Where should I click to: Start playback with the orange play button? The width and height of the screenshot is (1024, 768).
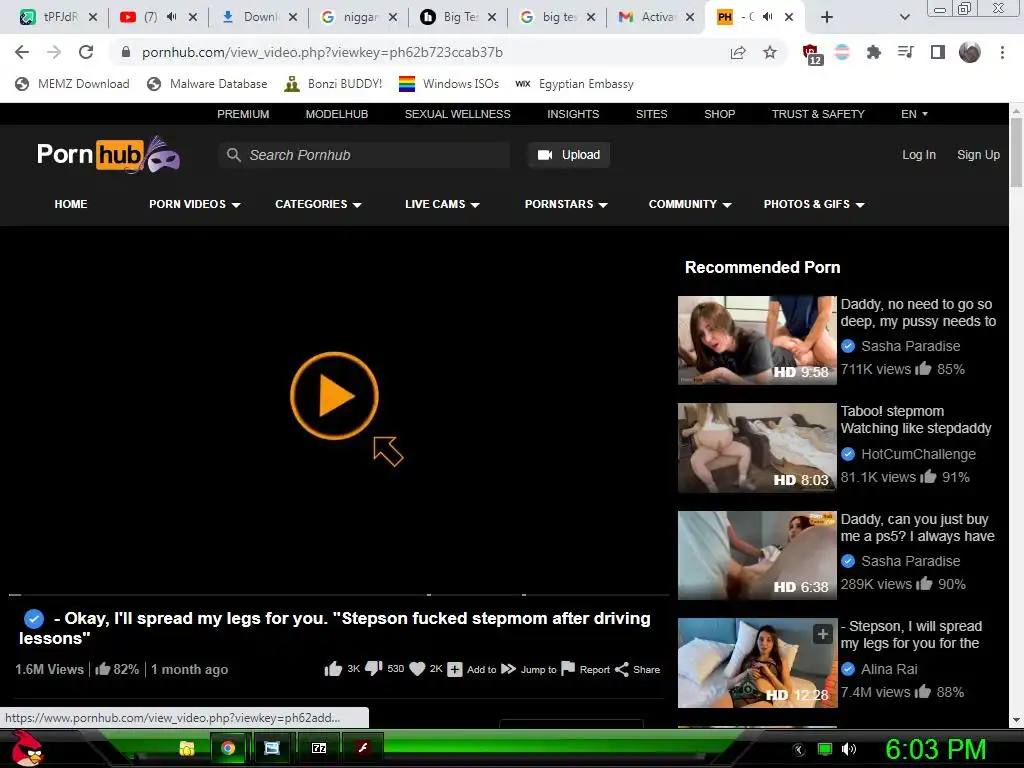[334, 396]
